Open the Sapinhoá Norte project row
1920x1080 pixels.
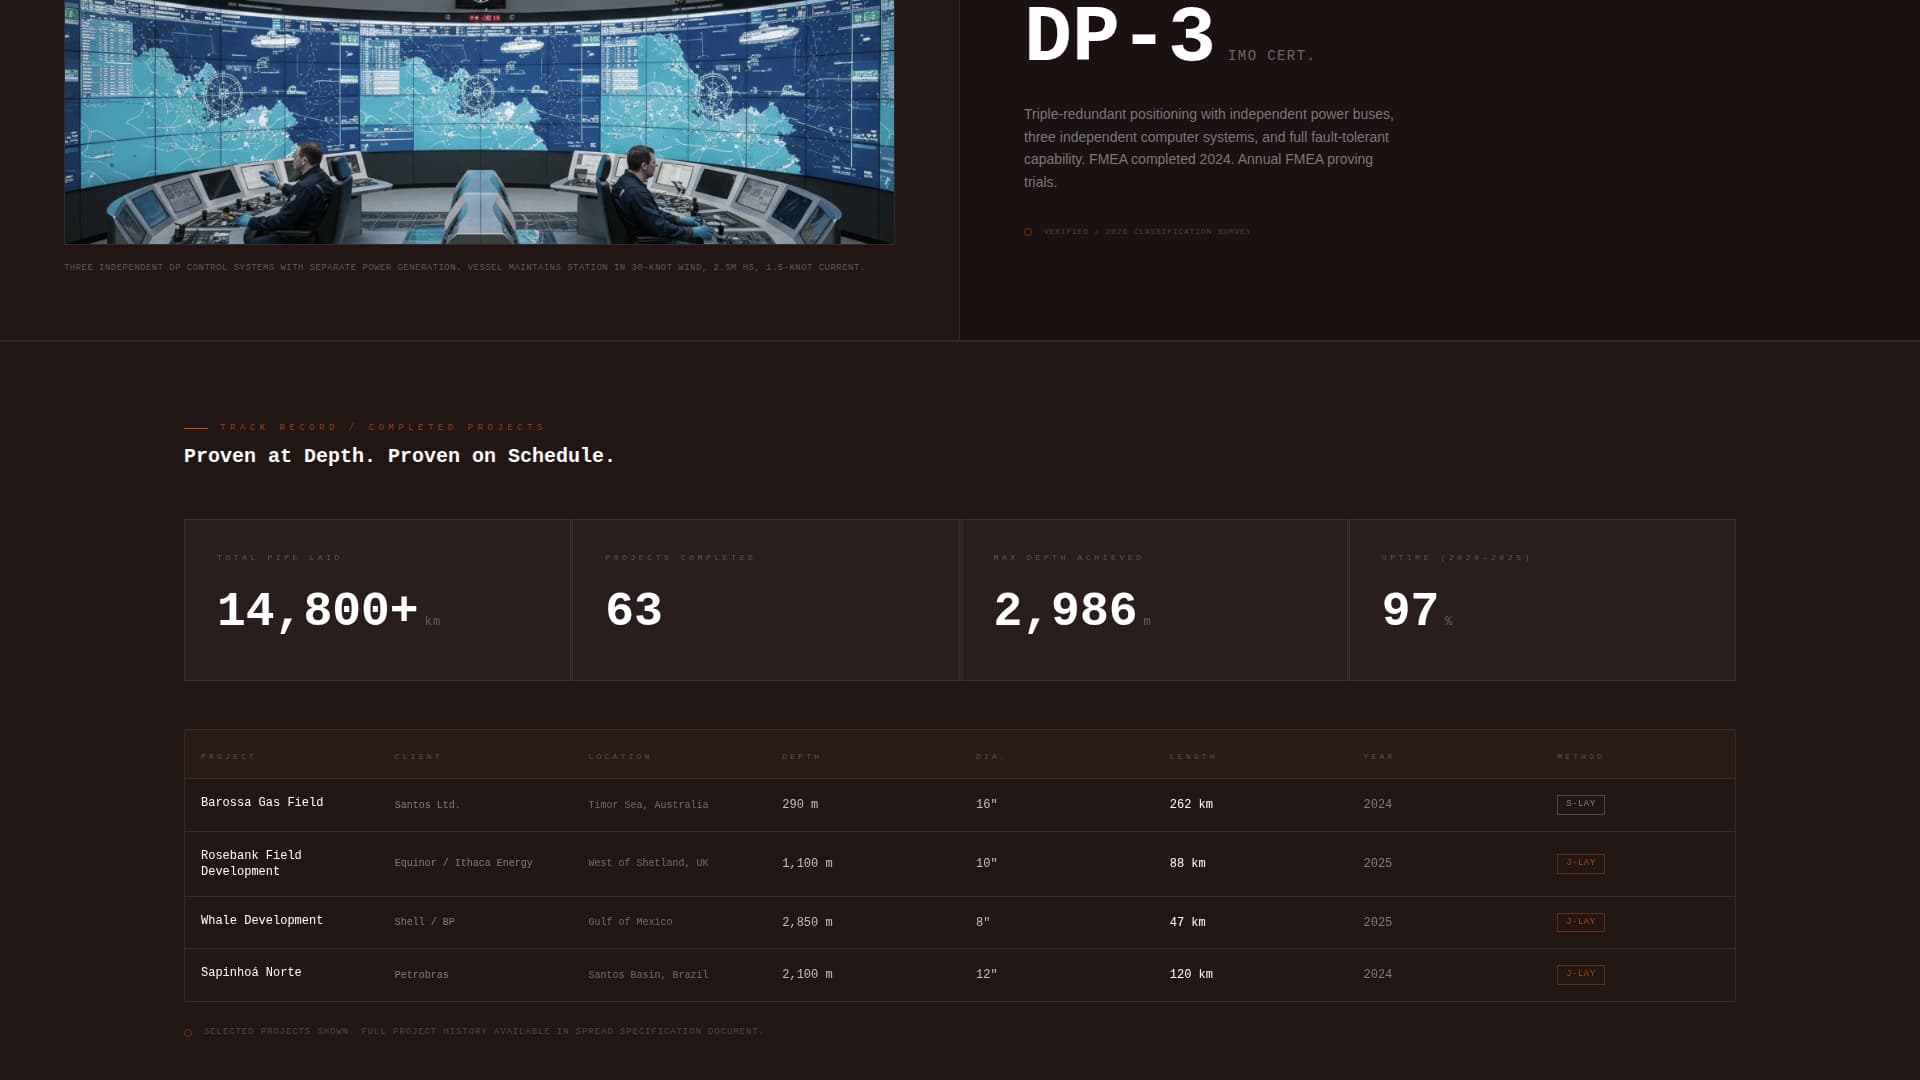[251, 973]
